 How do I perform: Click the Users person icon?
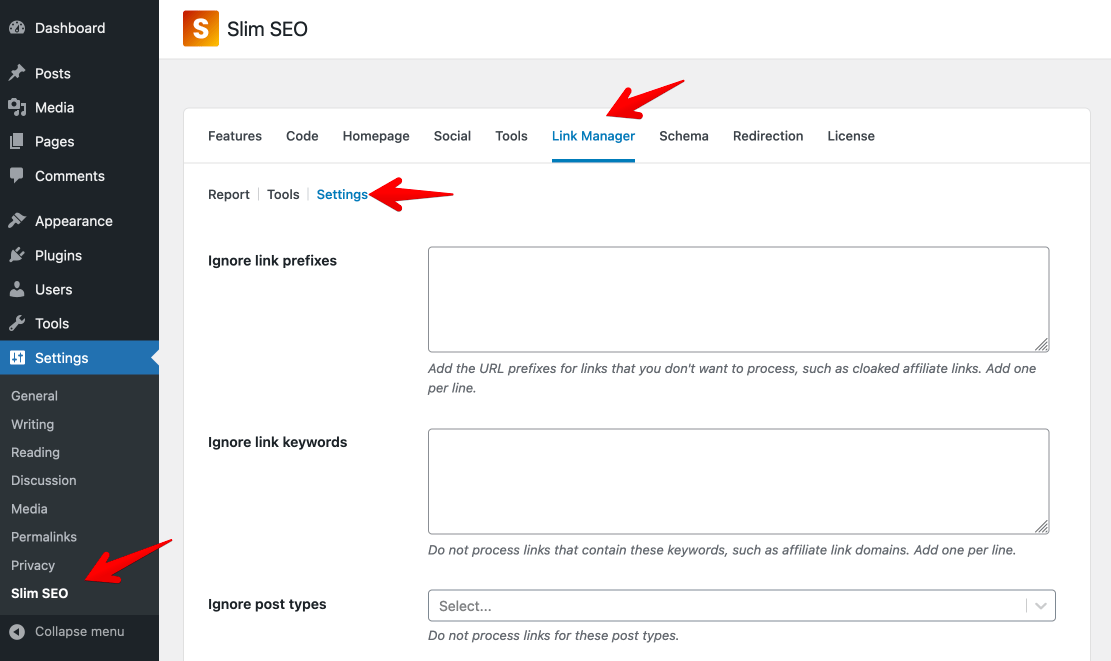17,289
